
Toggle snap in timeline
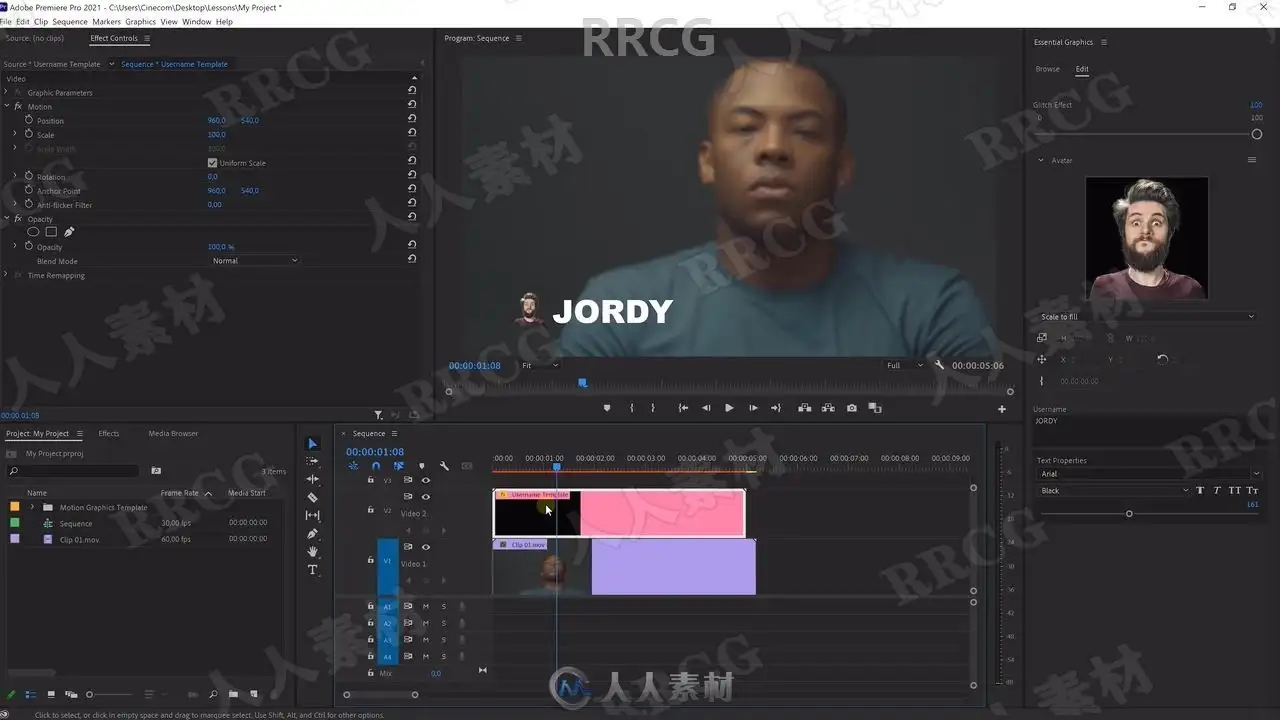(376, 466)
